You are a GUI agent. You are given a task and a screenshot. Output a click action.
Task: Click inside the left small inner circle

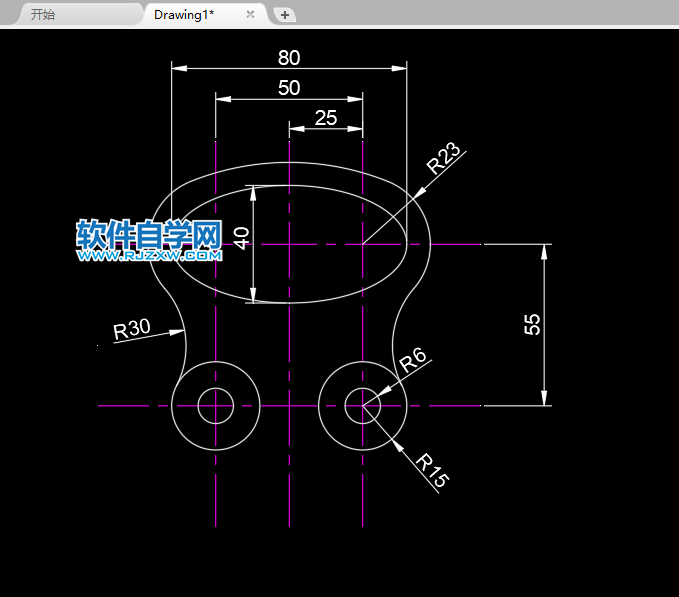point(216,406)
